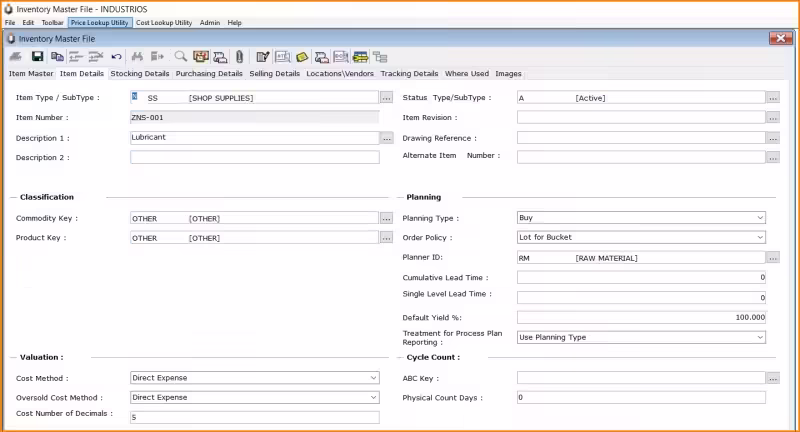Click the Description 1 field containing Lubricant
800x432 pixels.
[255, 138]
